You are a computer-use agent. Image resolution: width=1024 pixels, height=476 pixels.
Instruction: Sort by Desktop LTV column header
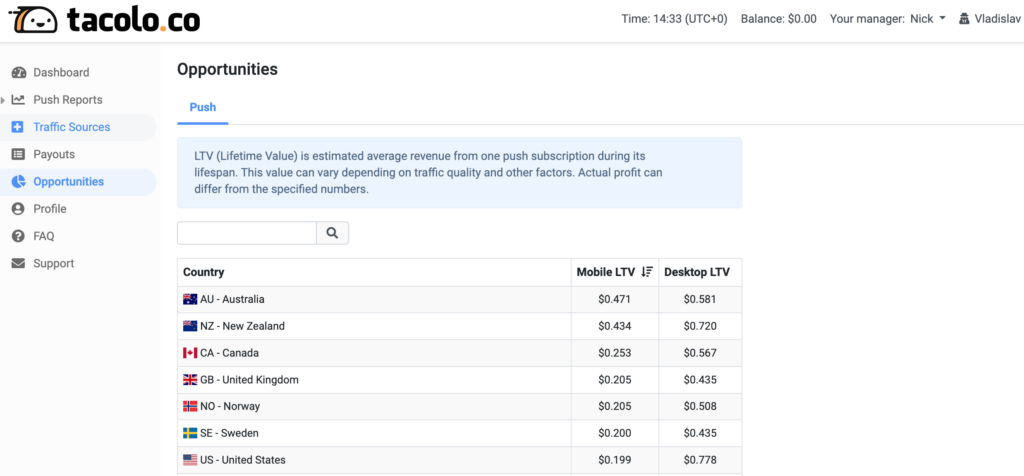pyautogui.click(x=699, y=272)
